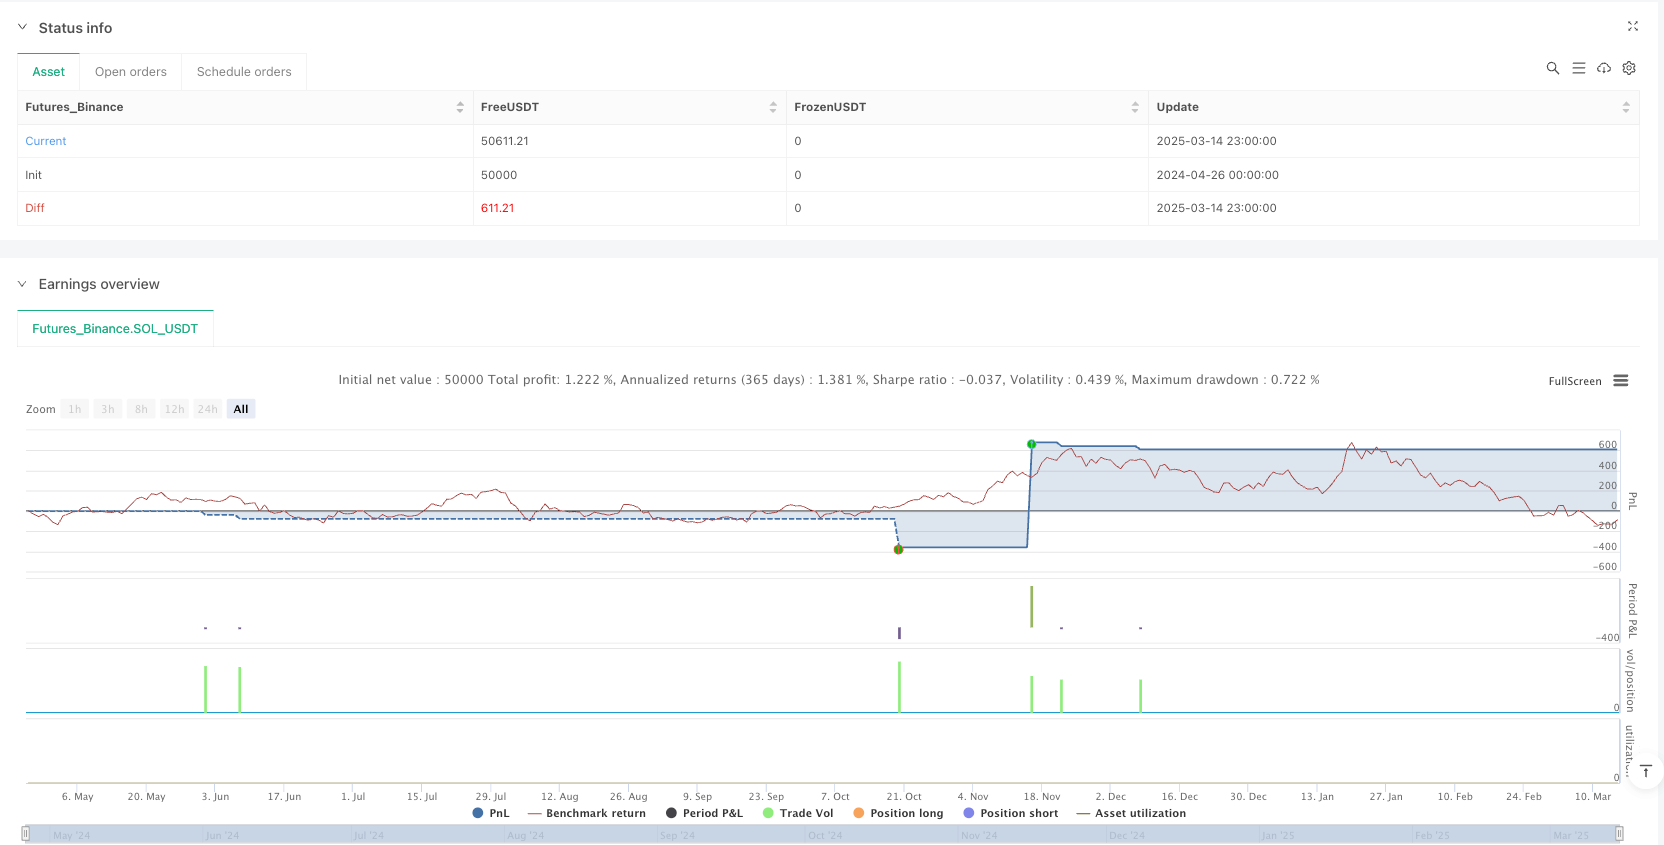
Task: Select the 611.21 Diff value
Action: 498,208
